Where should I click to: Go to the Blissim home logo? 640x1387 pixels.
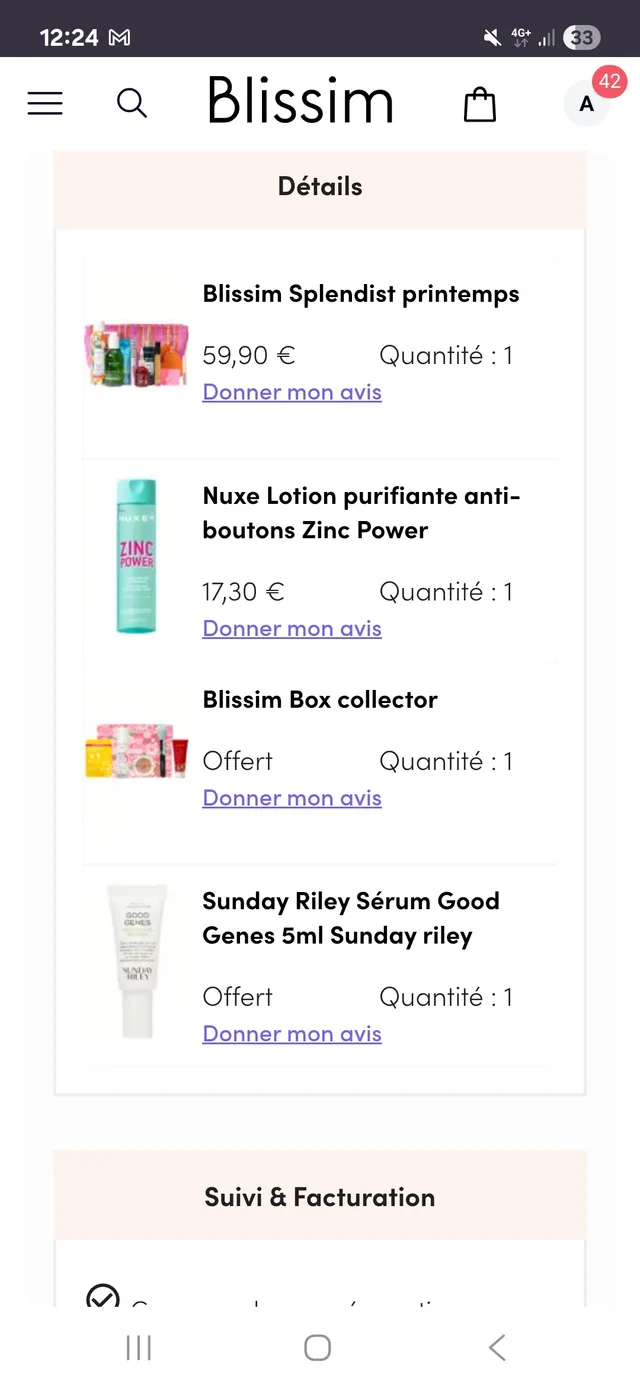click(x=300, y=102)
